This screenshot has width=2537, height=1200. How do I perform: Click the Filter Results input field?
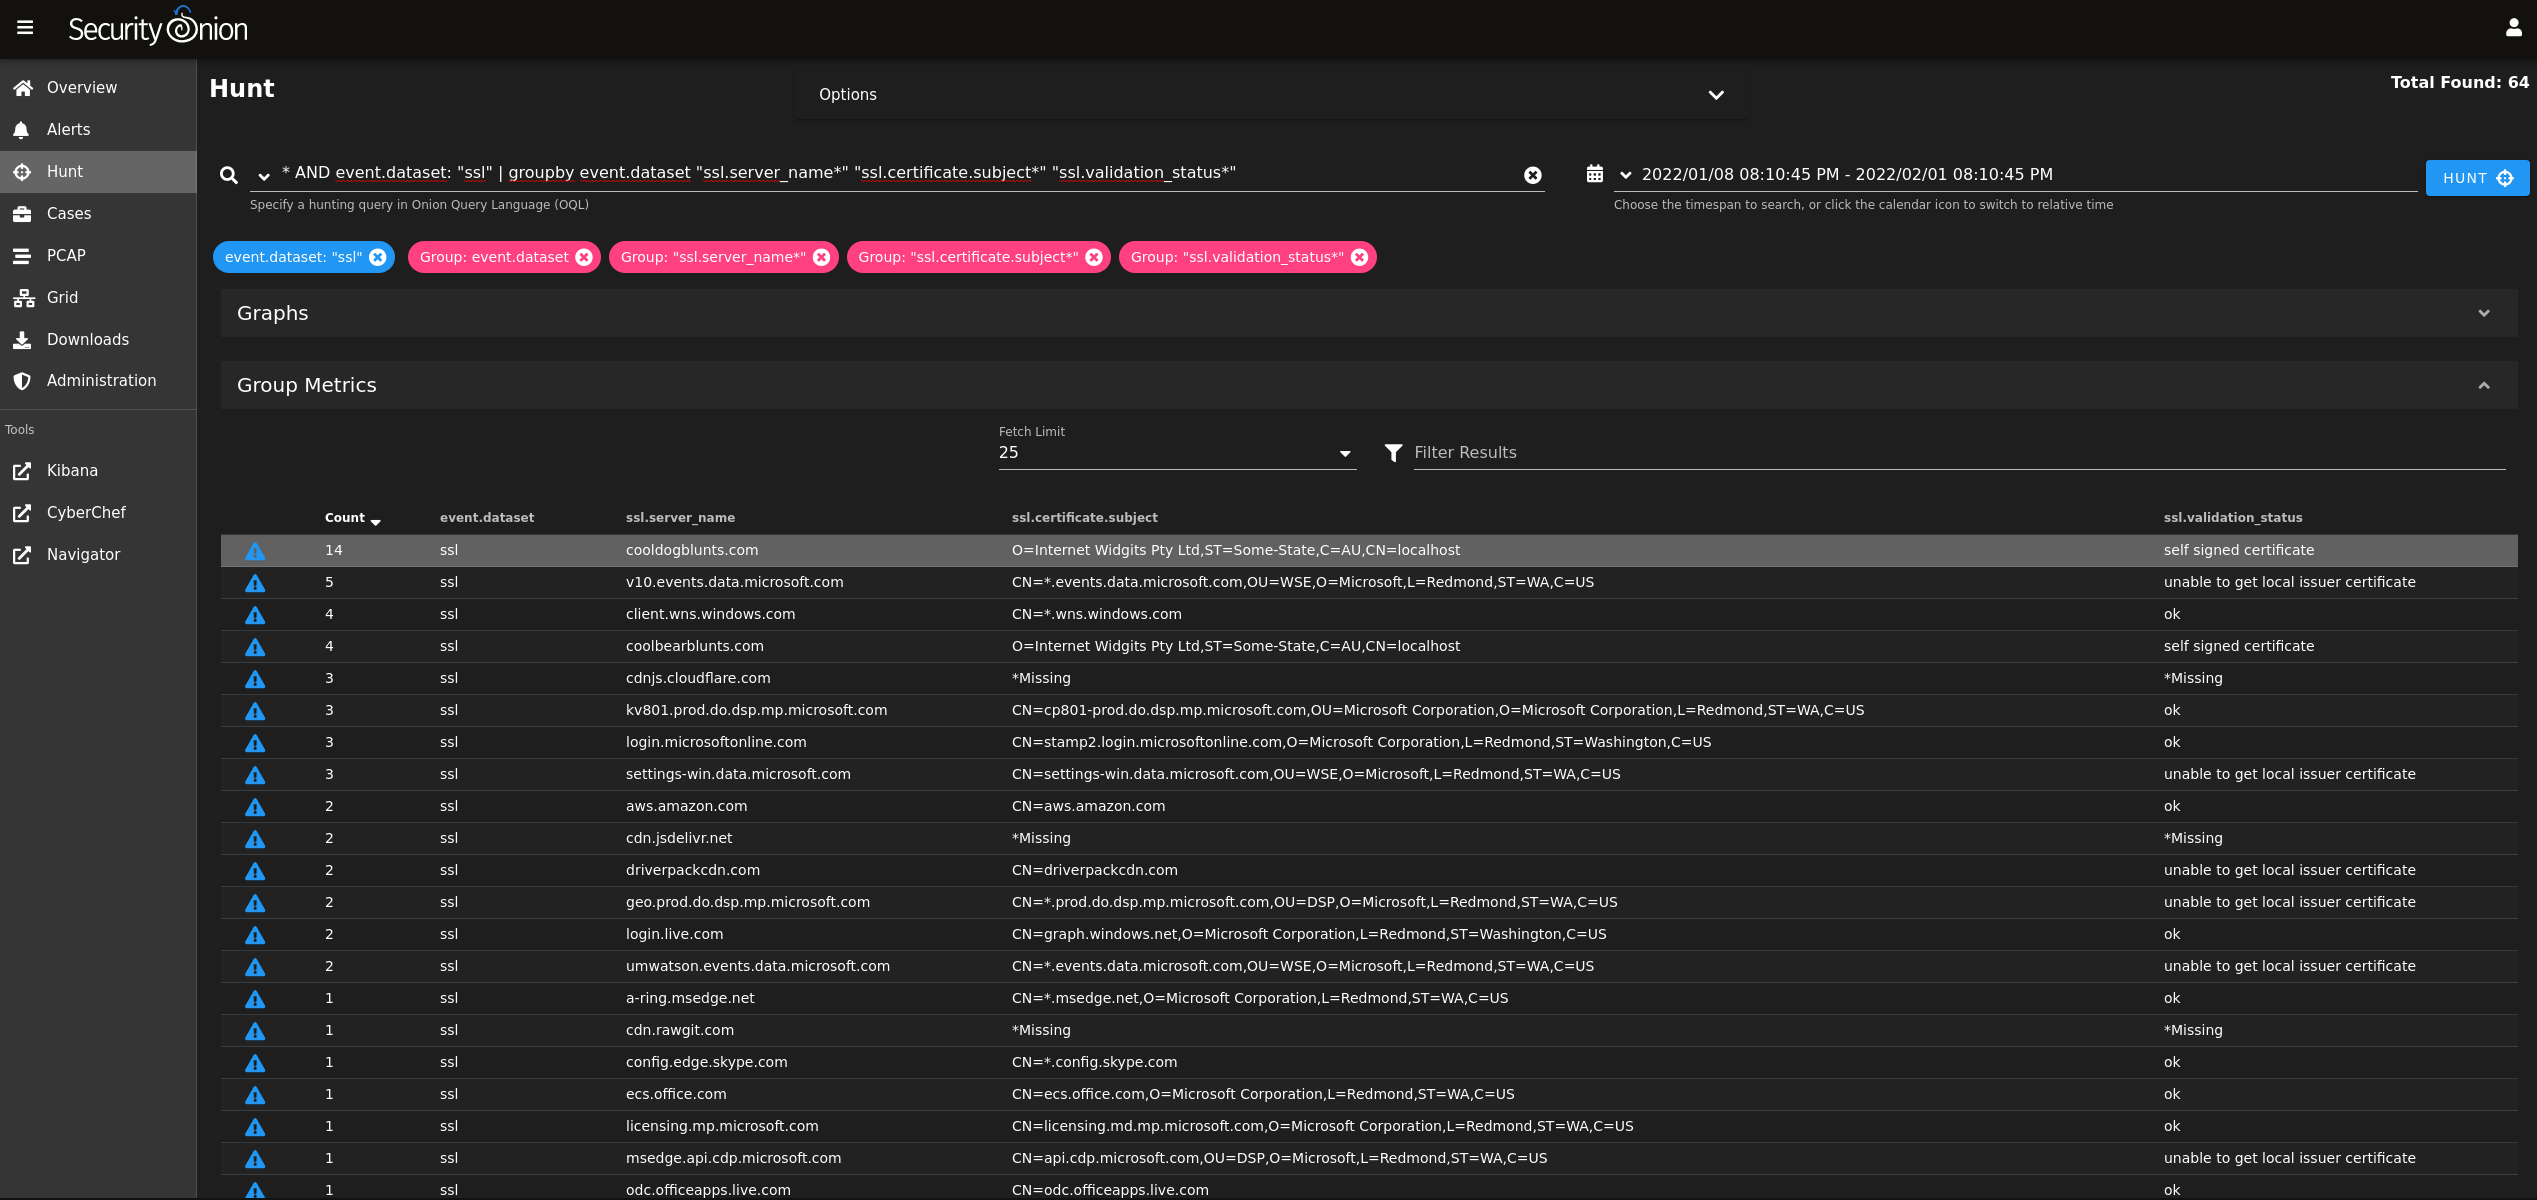pos(1959,453)
